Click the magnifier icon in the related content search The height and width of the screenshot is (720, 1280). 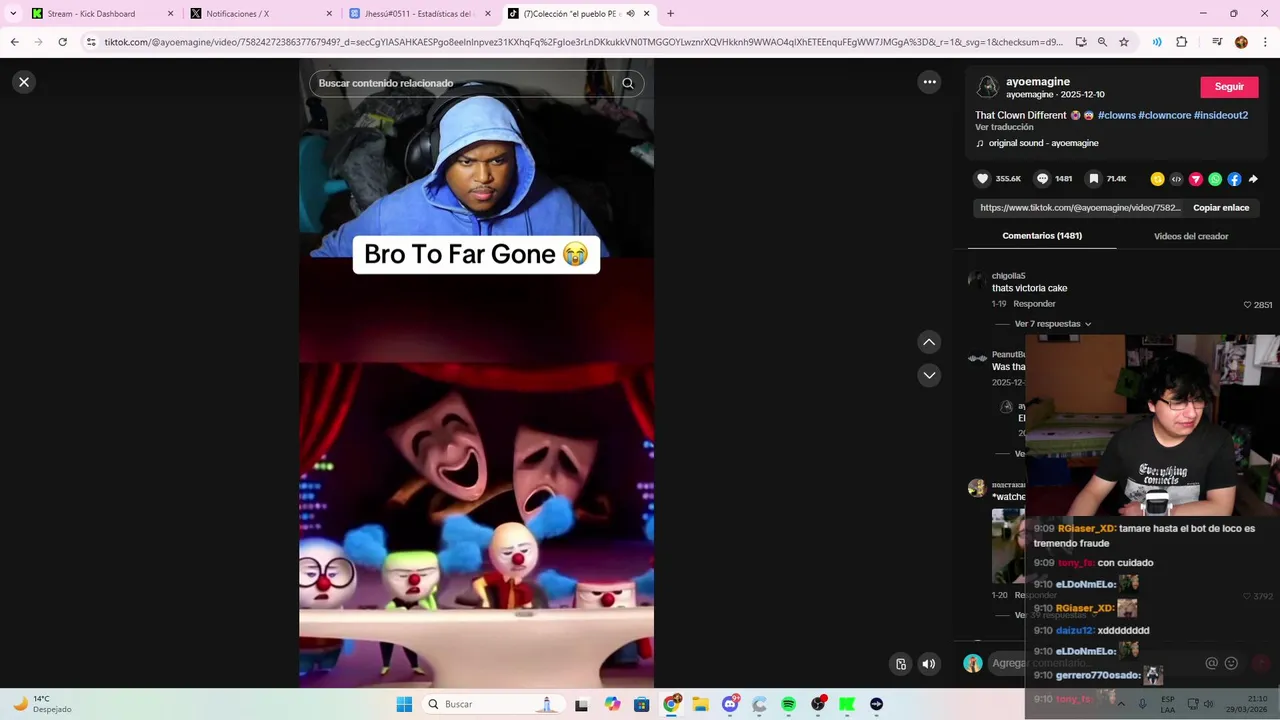tap(628, 83)
